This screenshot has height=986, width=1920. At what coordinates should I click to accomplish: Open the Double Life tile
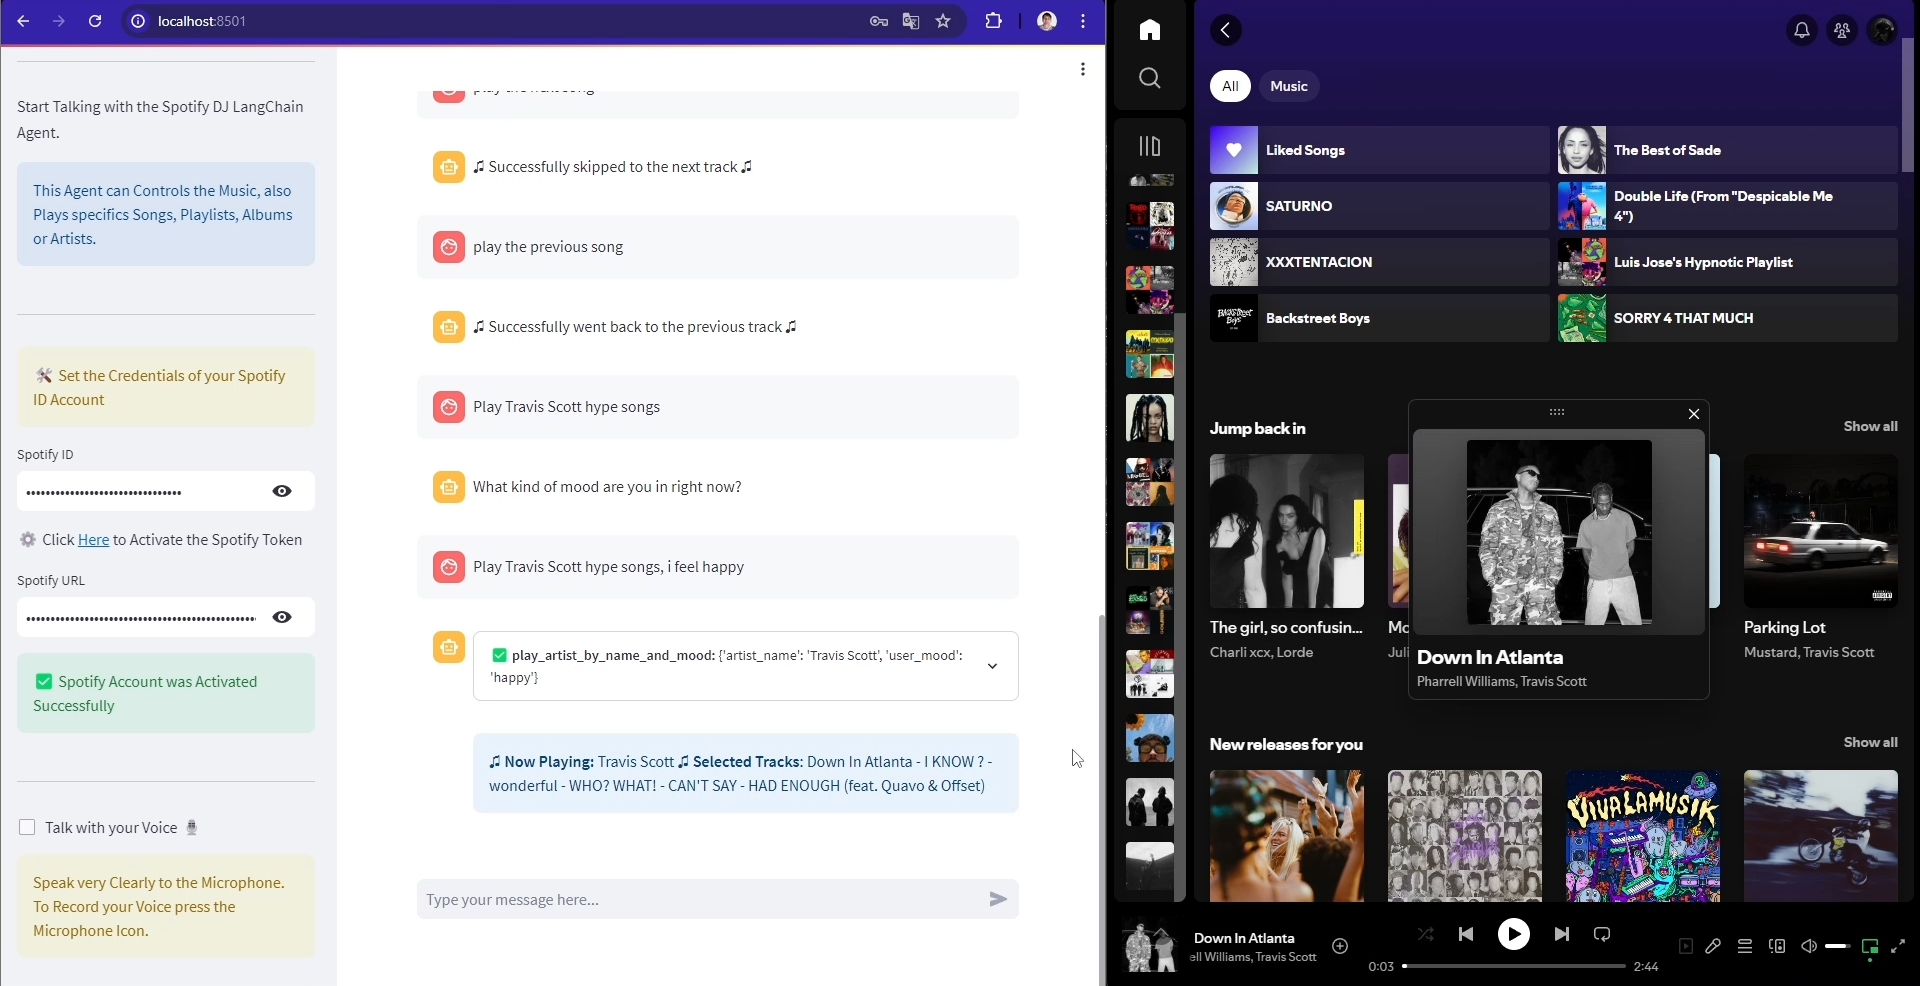(x=1727, y=206)
